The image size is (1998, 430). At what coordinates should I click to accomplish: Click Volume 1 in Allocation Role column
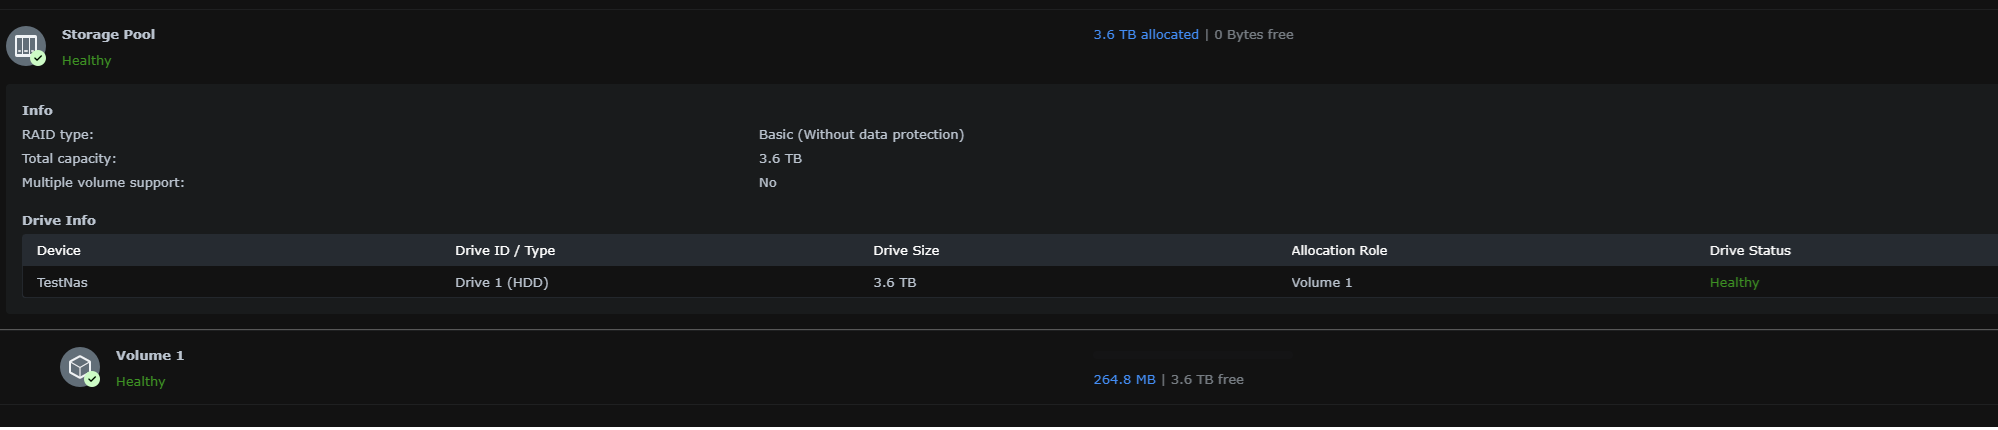point(1321,282)
